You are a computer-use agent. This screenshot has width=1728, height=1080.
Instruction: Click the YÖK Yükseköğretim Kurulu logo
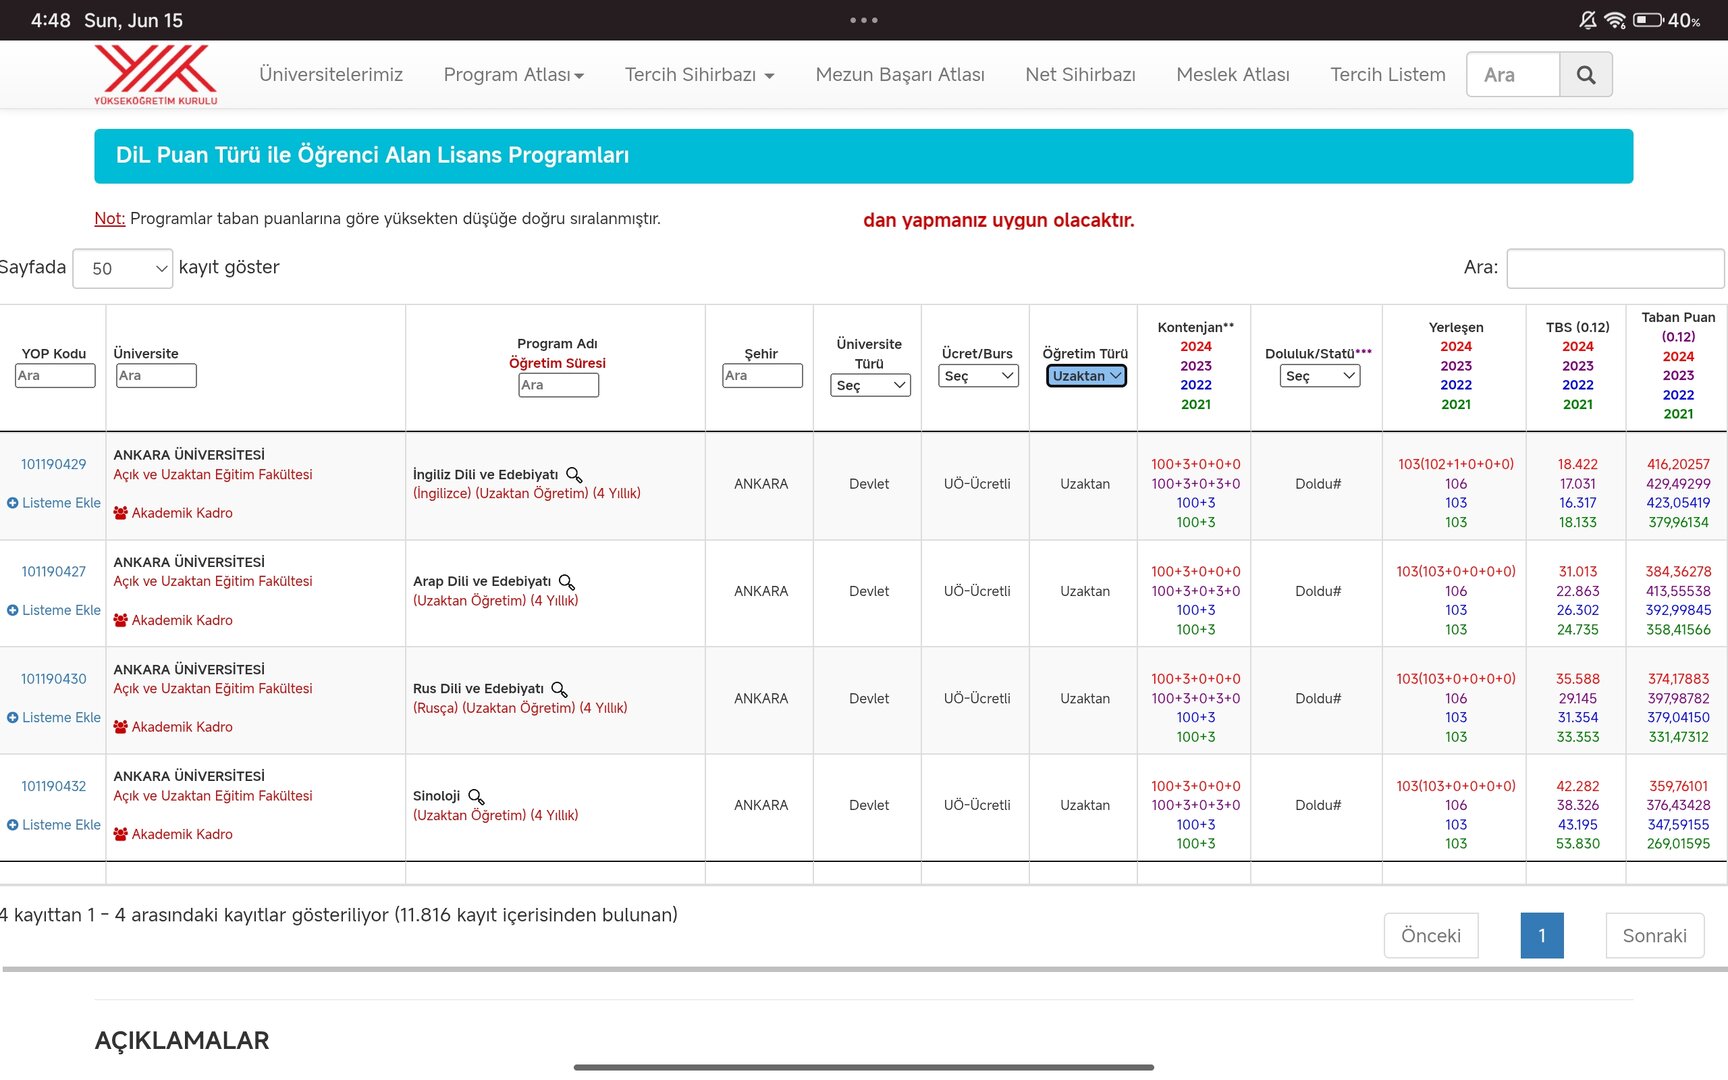point(155,74)
